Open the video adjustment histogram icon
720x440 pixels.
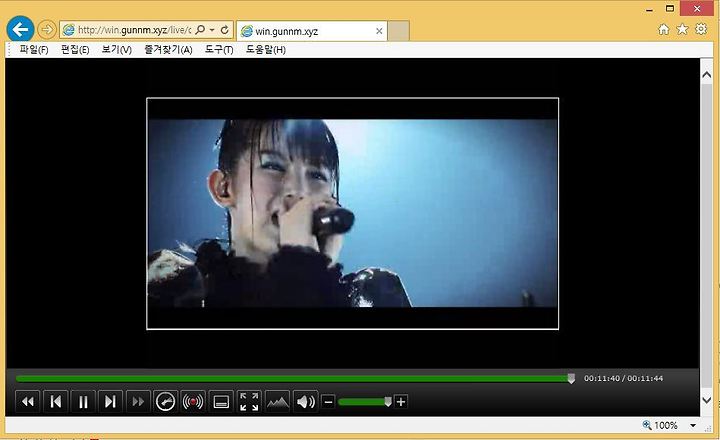click(x=277, y=402)
